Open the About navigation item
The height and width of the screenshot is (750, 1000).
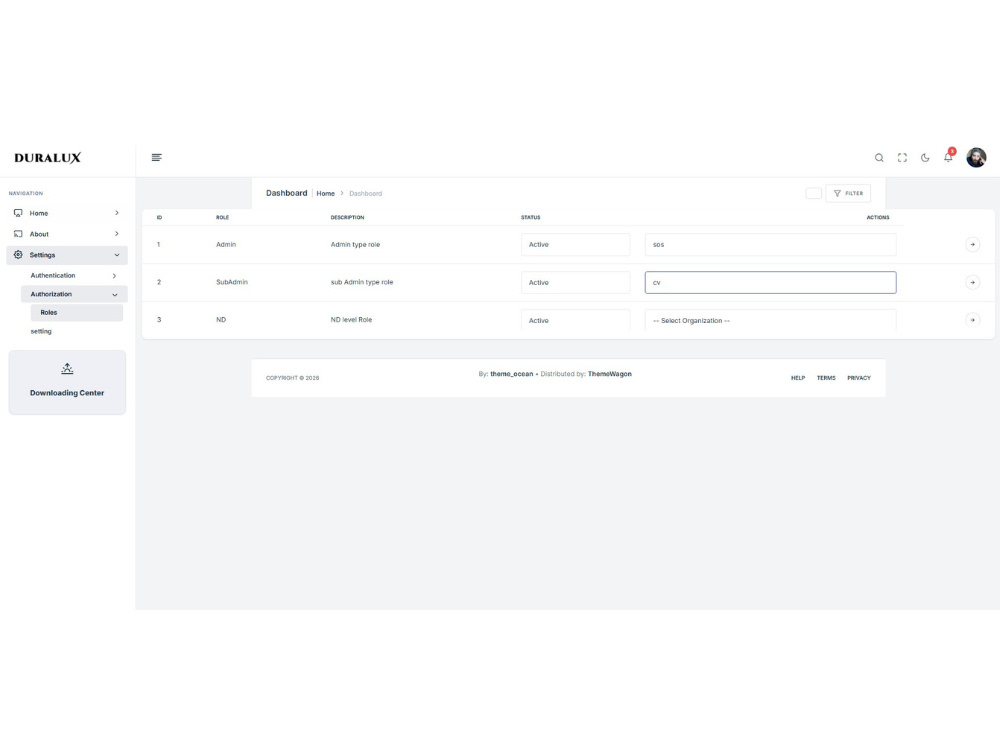click(67, 234)
